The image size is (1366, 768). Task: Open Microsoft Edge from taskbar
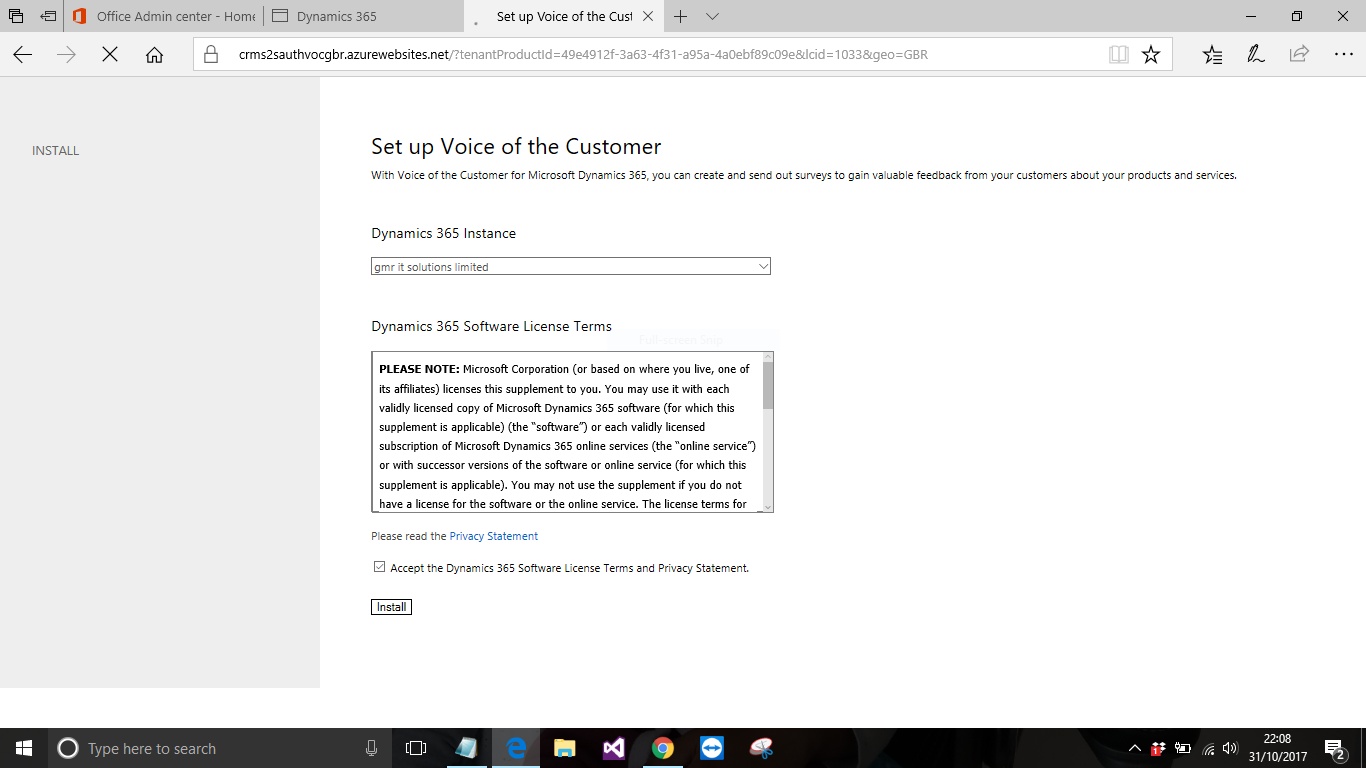516,748
